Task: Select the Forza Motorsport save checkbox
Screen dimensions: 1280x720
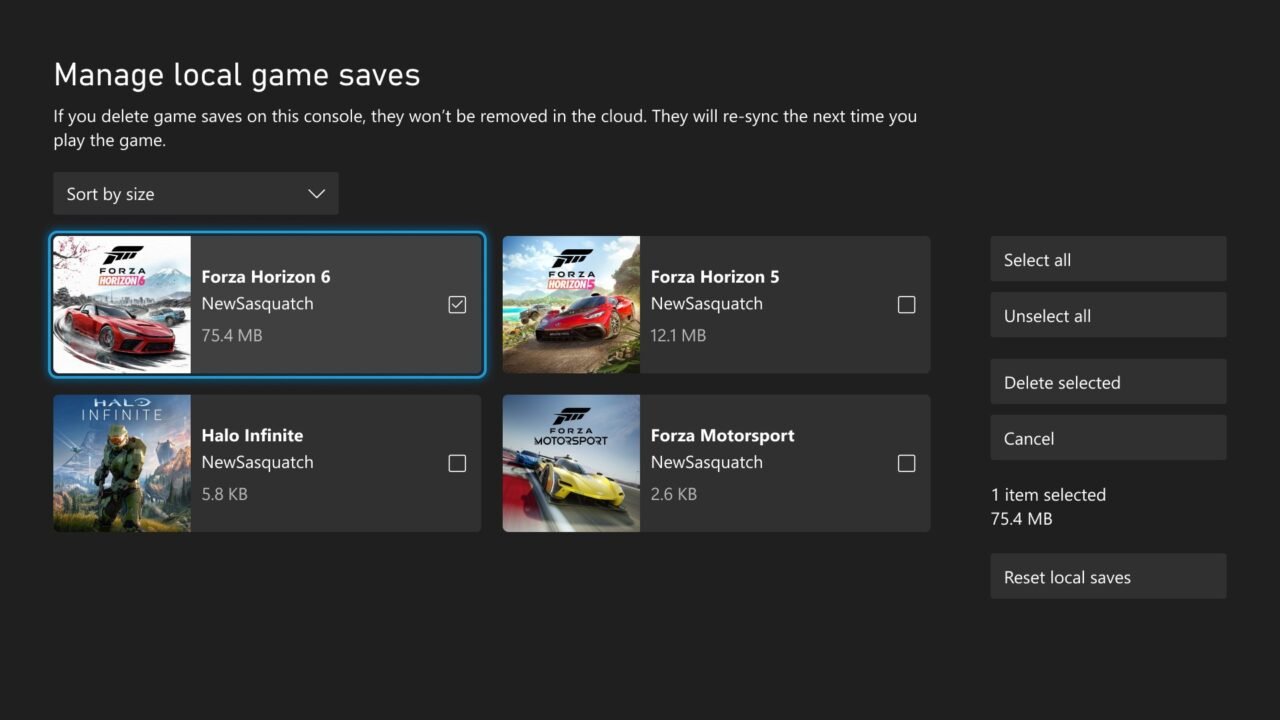Action: (906, 463)
